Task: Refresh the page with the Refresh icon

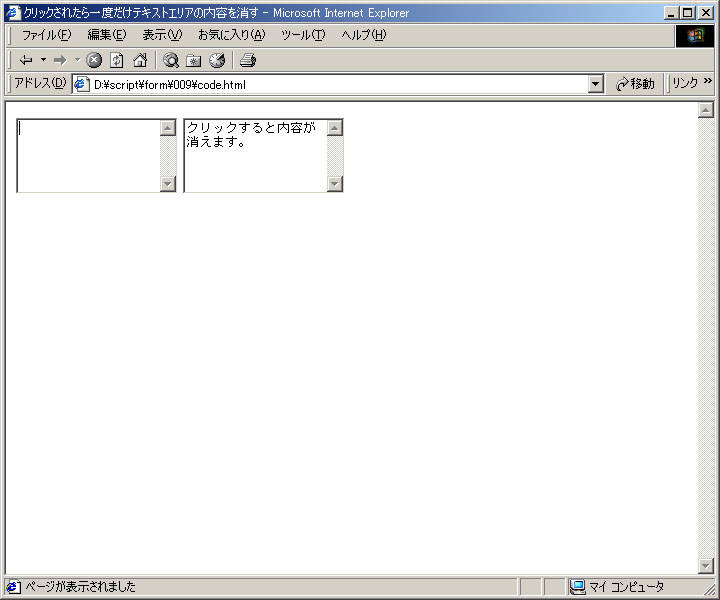Action: point(117,60)
